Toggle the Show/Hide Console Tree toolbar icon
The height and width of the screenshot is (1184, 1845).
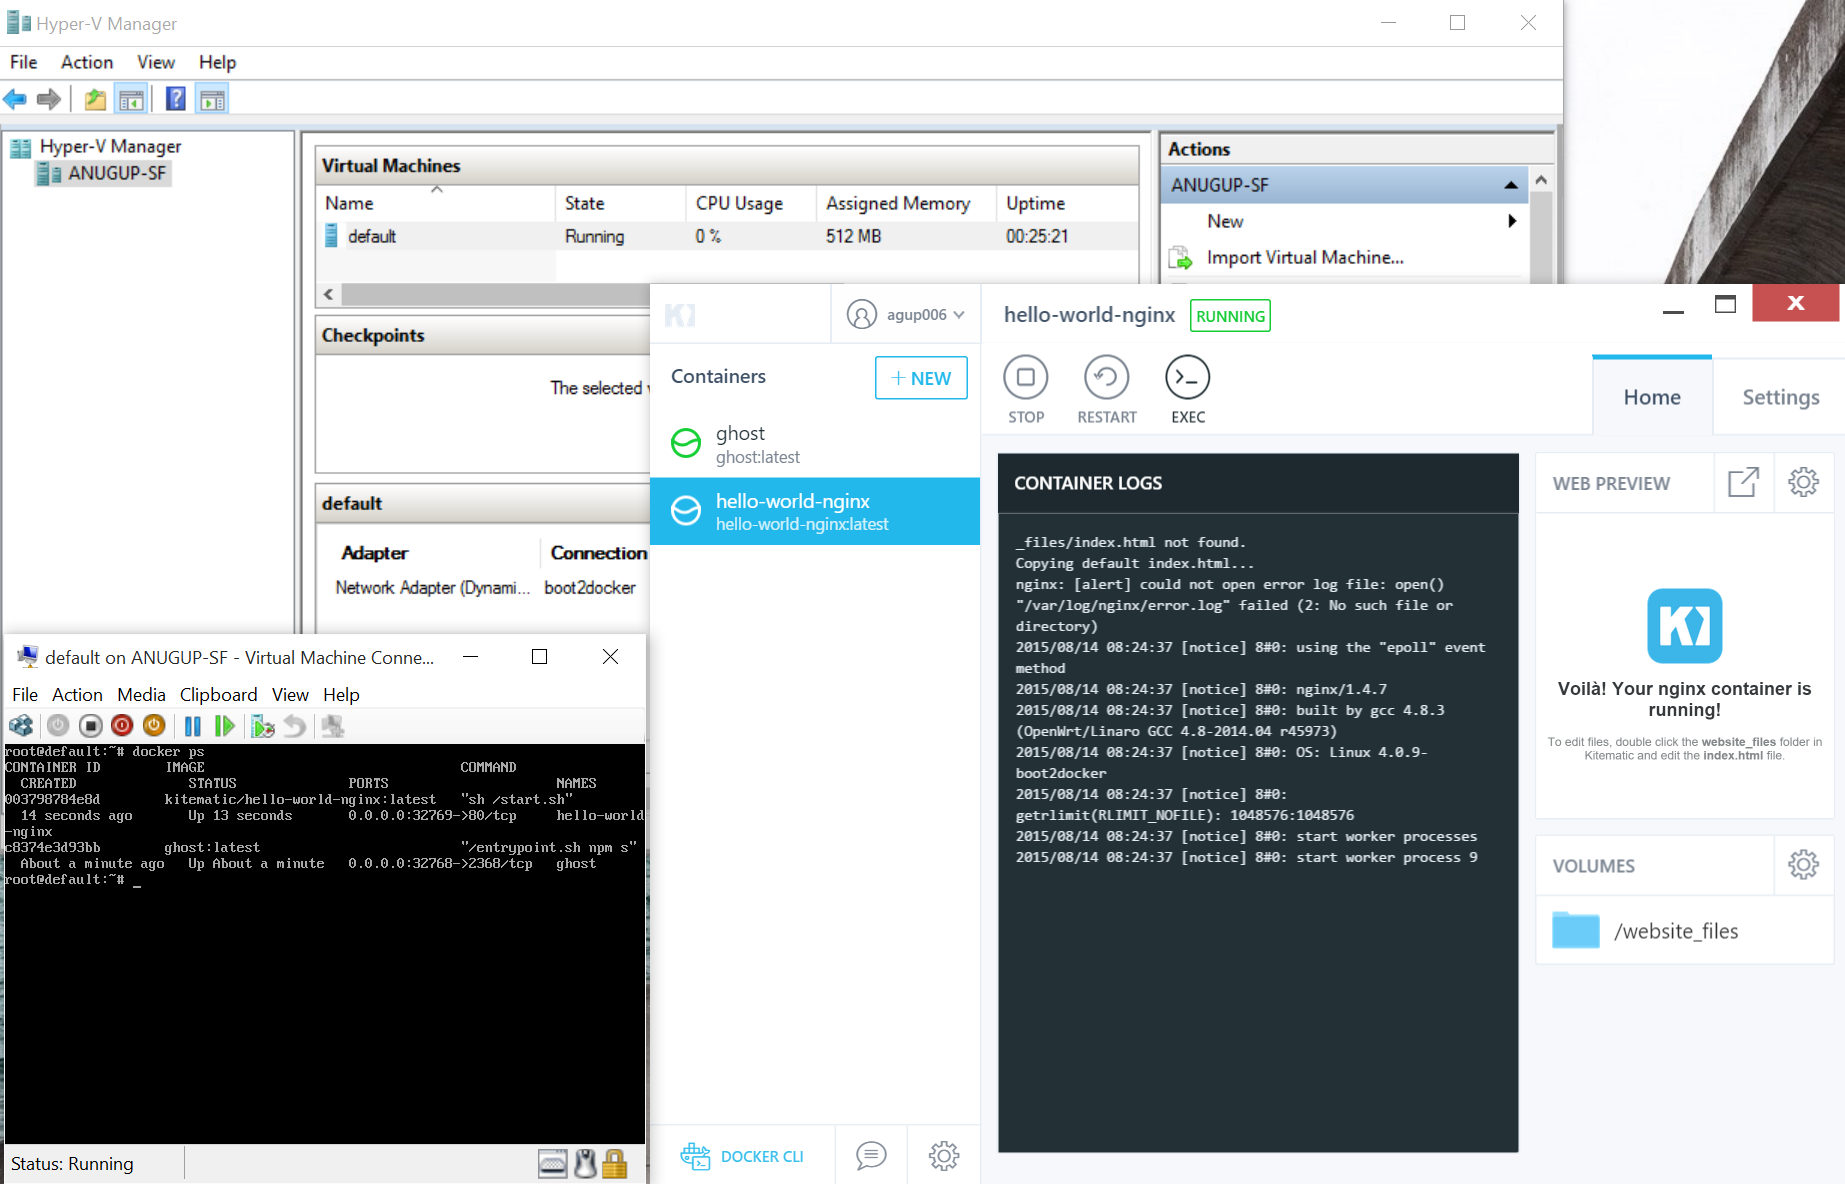tap(131, 99)
